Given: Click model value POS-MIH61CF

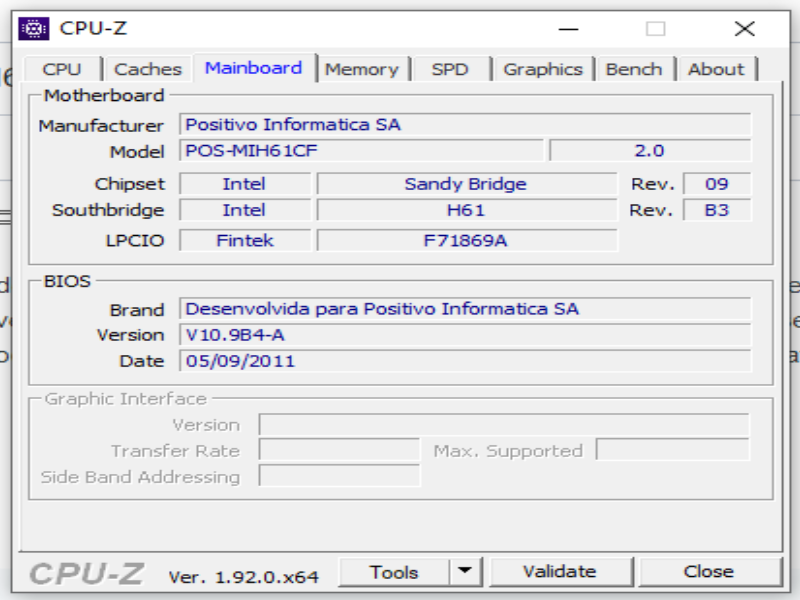Looking at the screenshot, I should (361, 151).
